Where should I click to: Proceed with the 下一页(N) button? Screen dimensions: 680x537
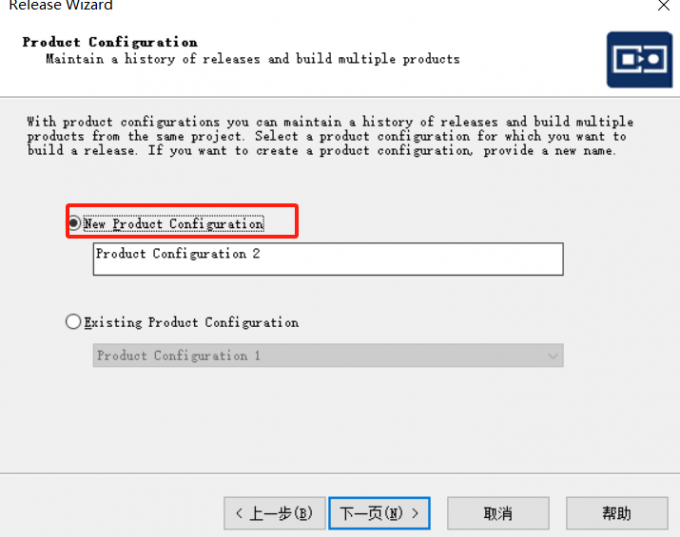[379, 513]
